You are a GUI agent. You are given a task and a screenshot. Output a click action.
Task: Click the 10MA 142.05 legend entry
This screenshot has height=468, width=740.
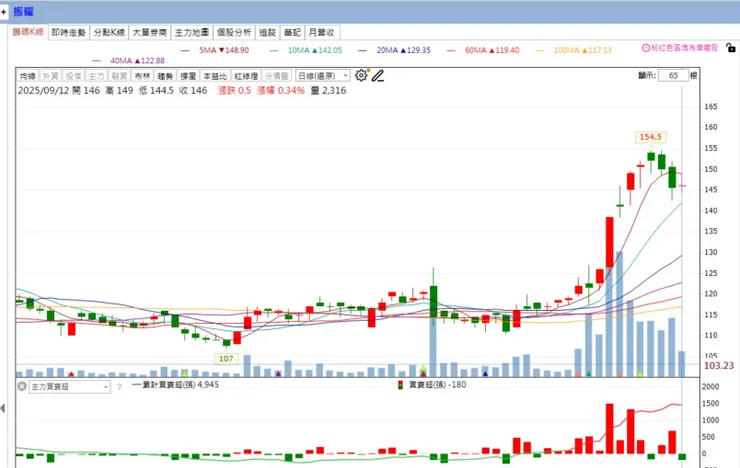click(x=306, y=50)
